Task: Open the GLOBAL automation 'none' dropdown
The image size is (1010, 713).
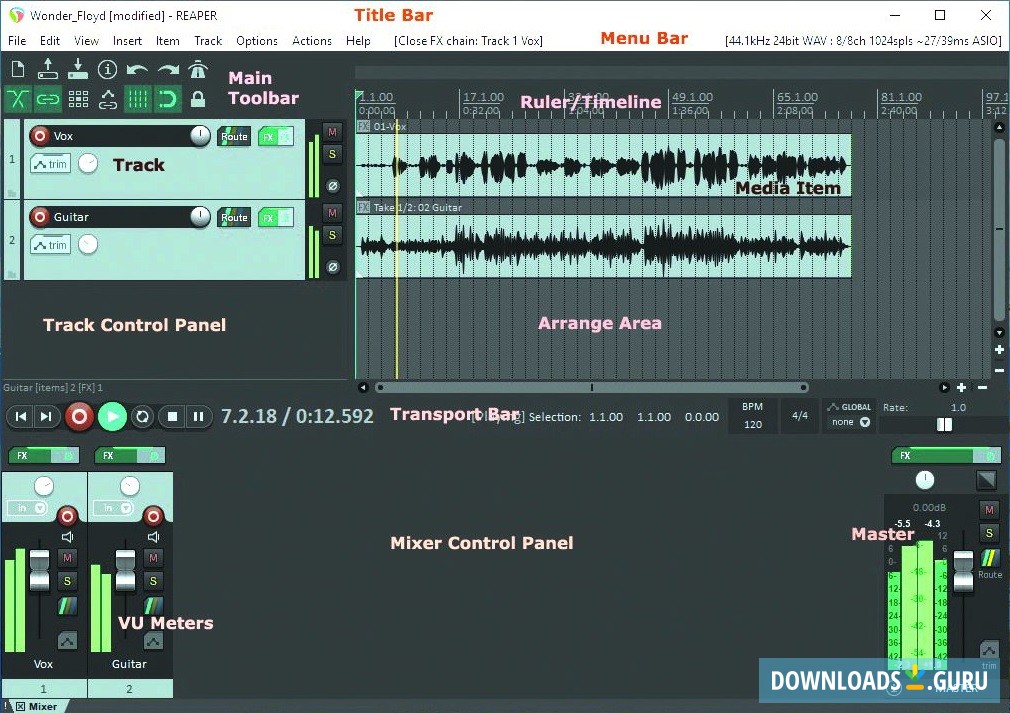Action: (850, 422)
